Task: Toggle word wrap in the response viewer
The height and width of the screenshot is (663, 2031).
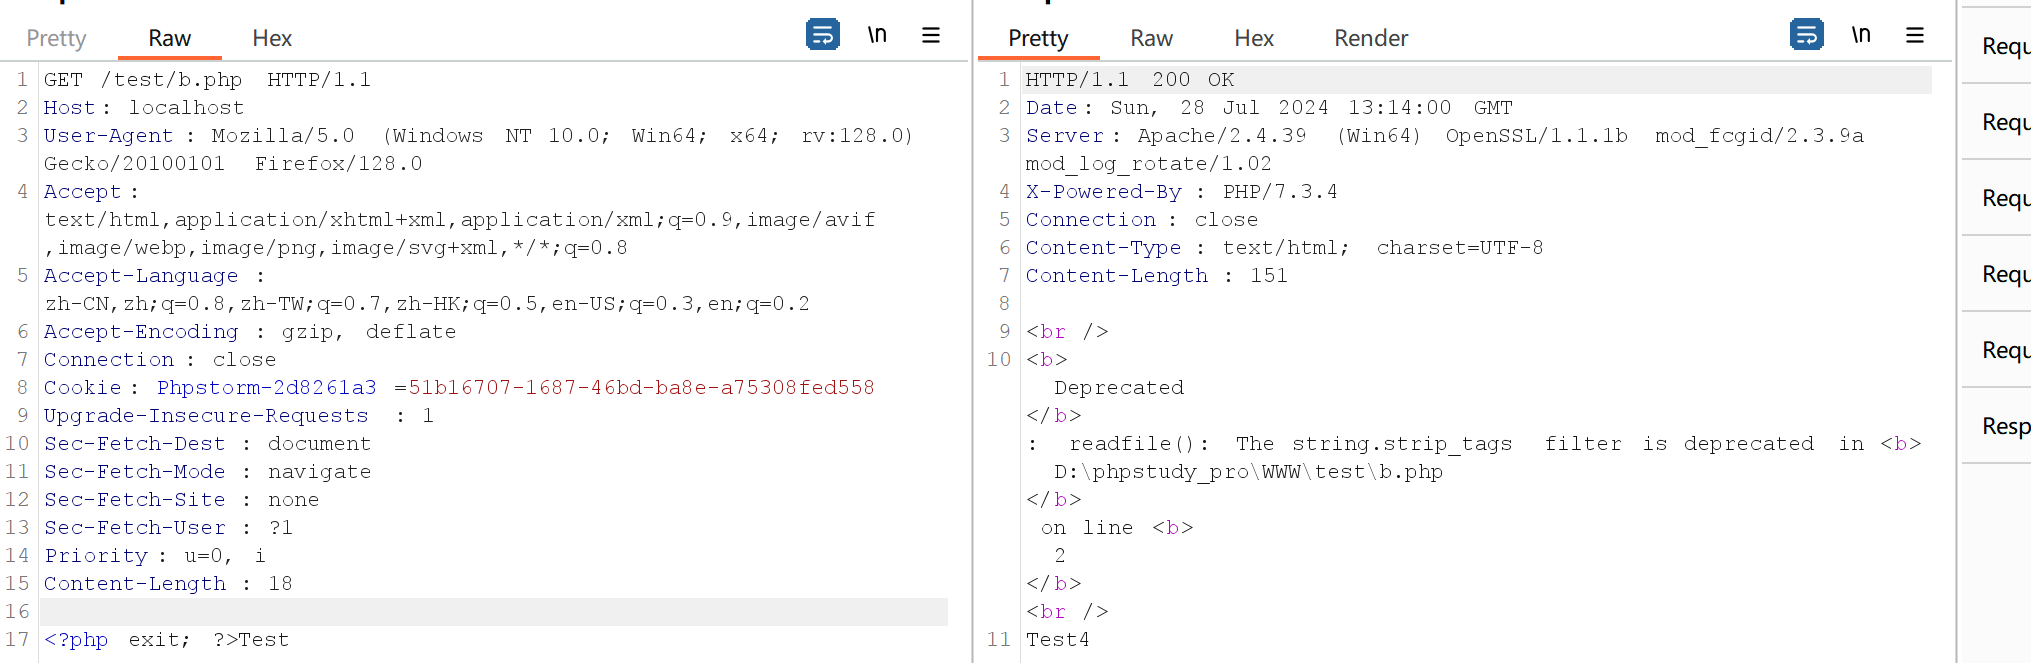Action: (x=1806, y=35)
